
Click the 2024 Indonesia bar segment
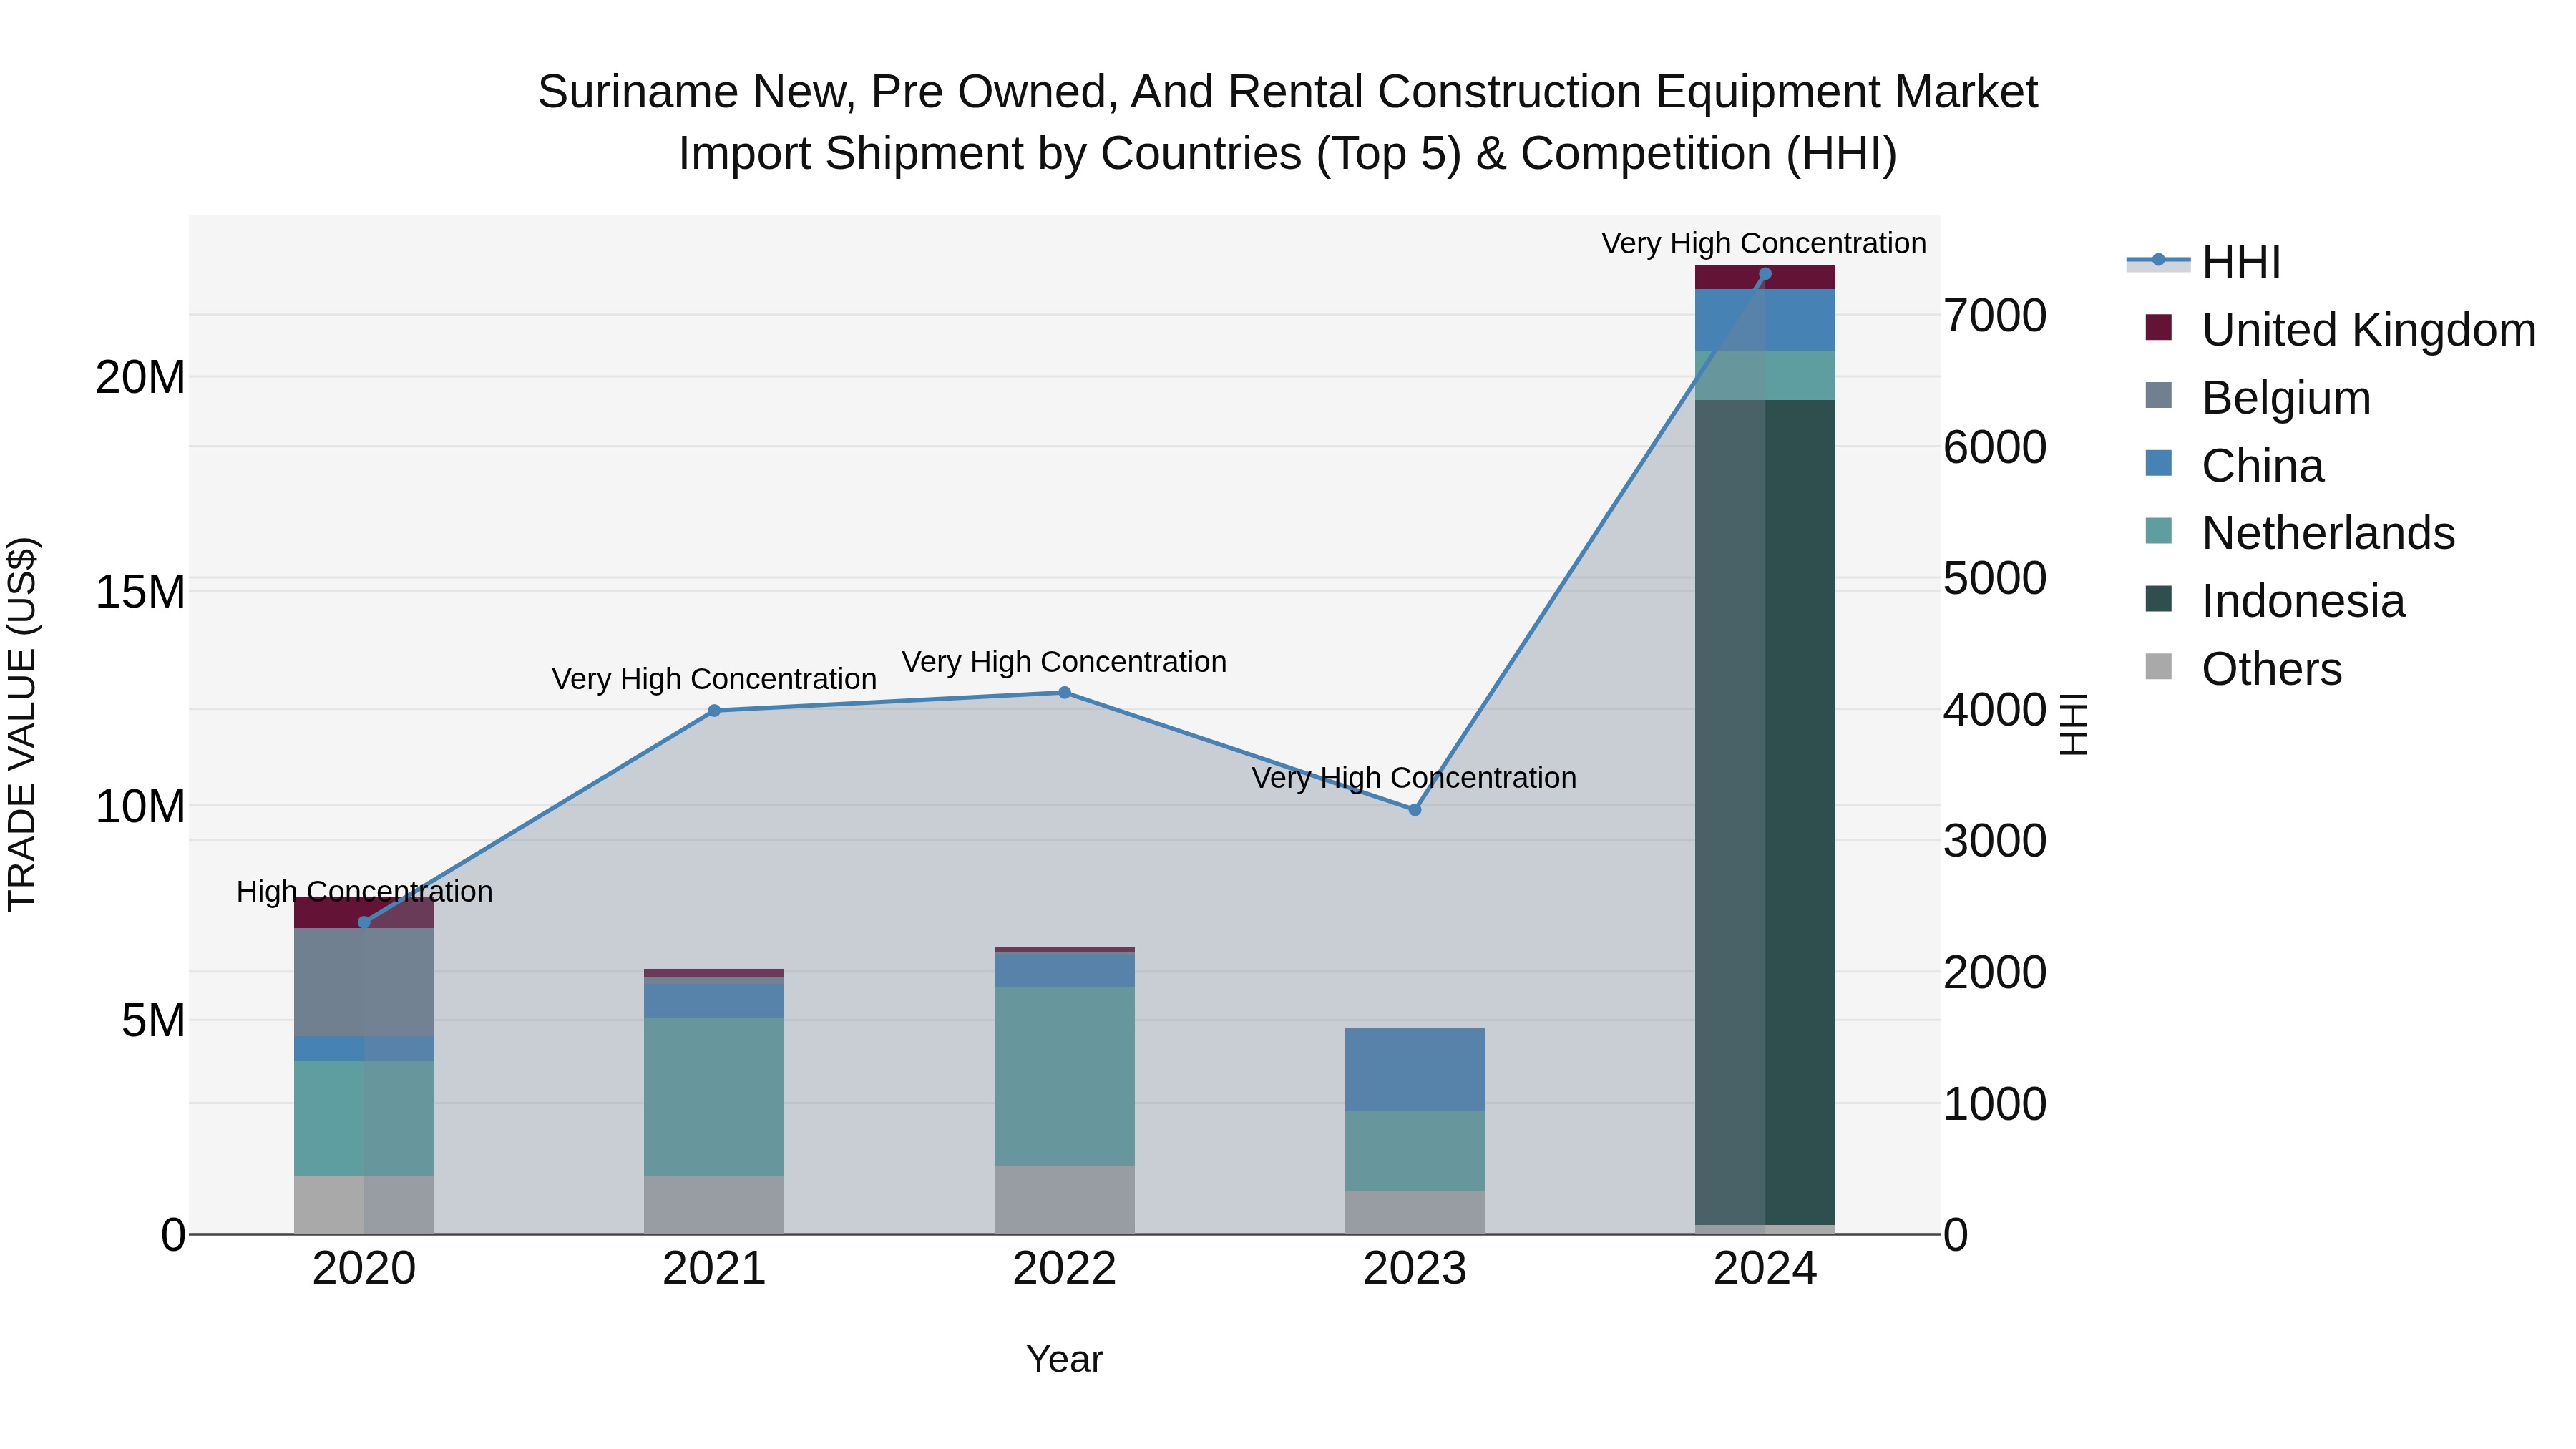coord(1765,812)
